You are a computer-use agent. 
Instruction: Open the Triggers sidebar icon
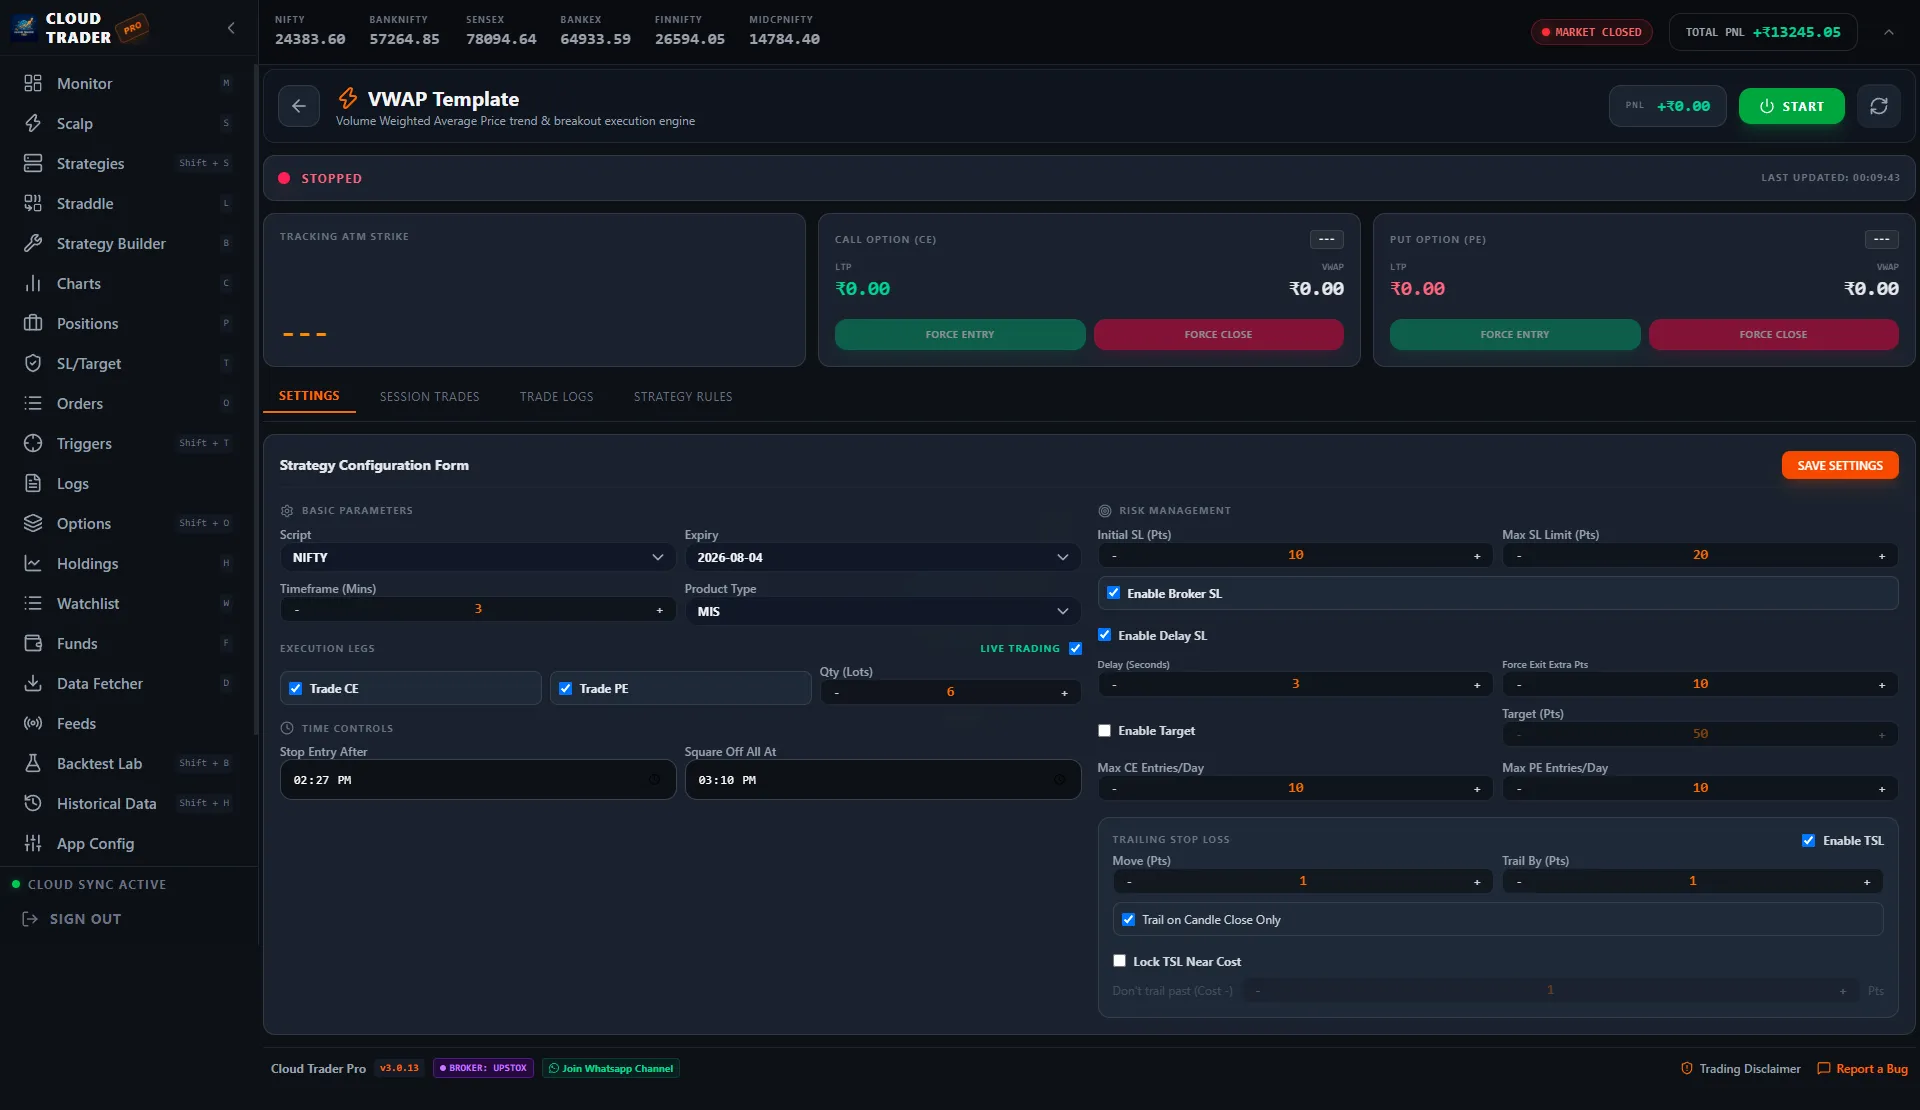33,443
